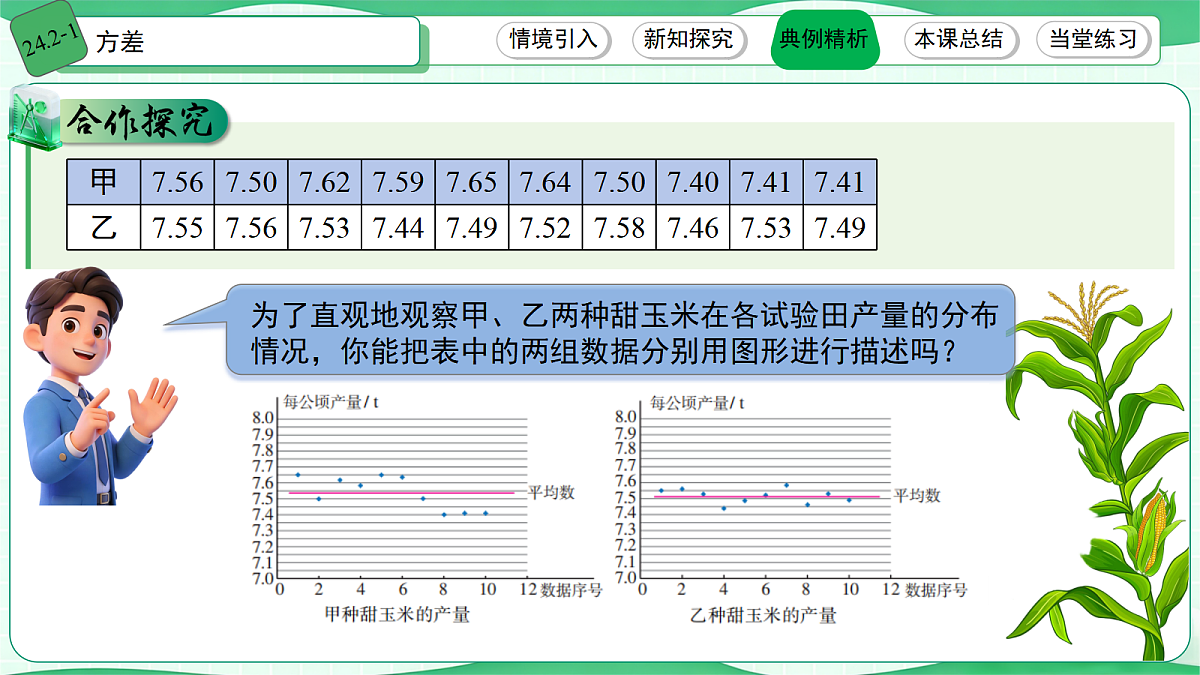Click the 7.55 cell in the 乙 row
The image size is (1200, 675).
(x=178, y=228)
